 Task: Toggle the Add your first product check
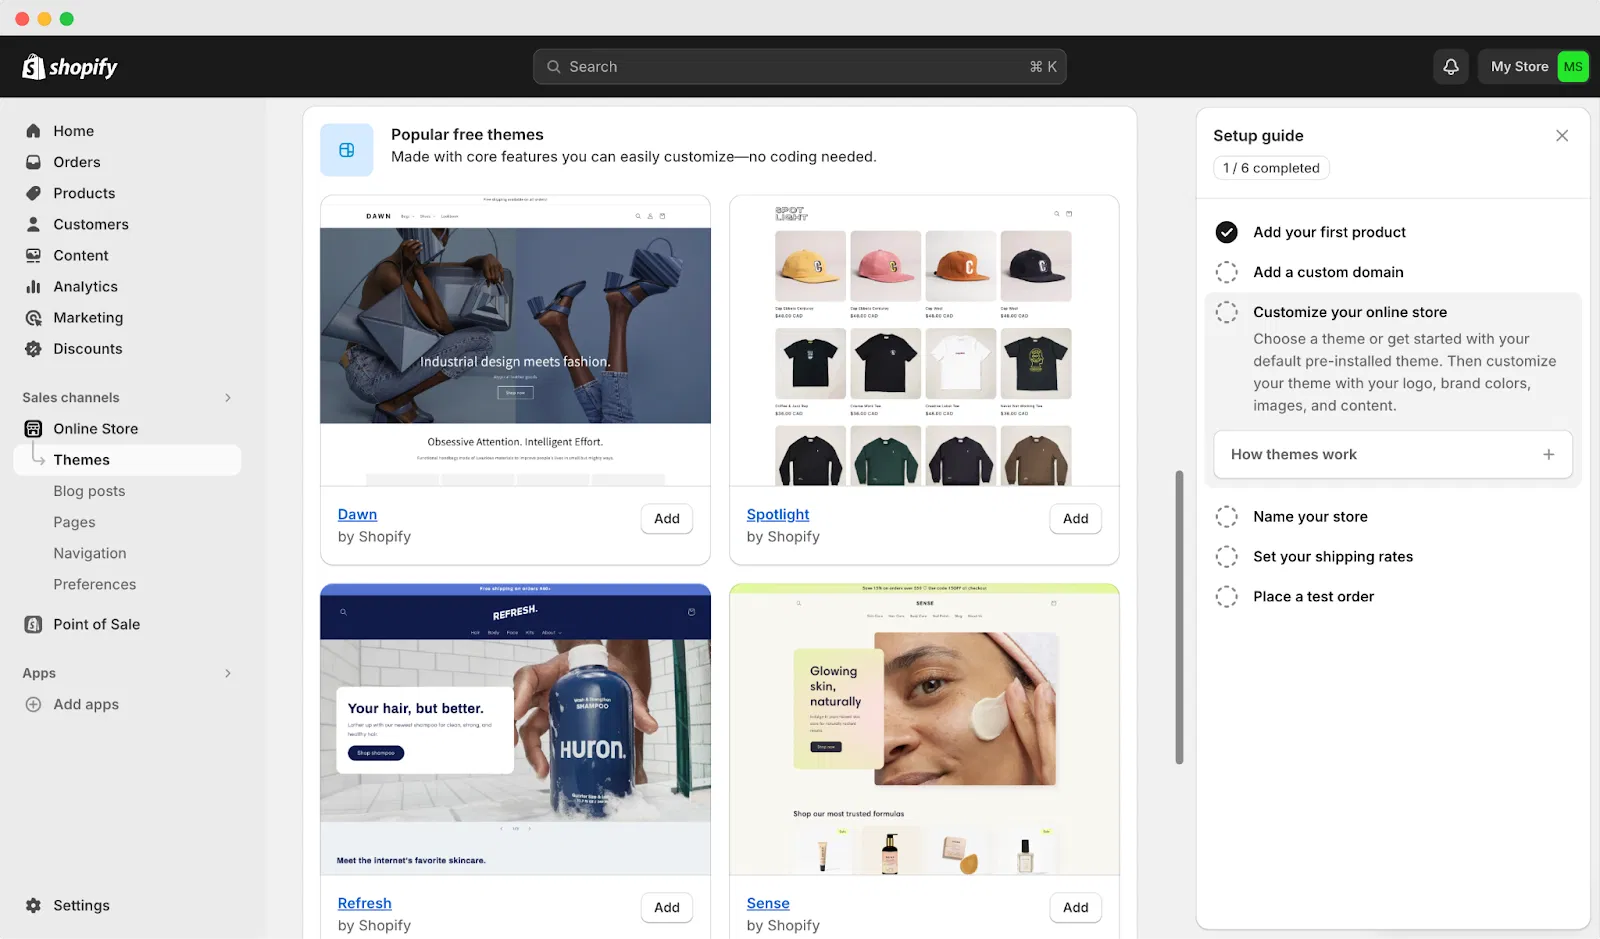pos(1226,232)
